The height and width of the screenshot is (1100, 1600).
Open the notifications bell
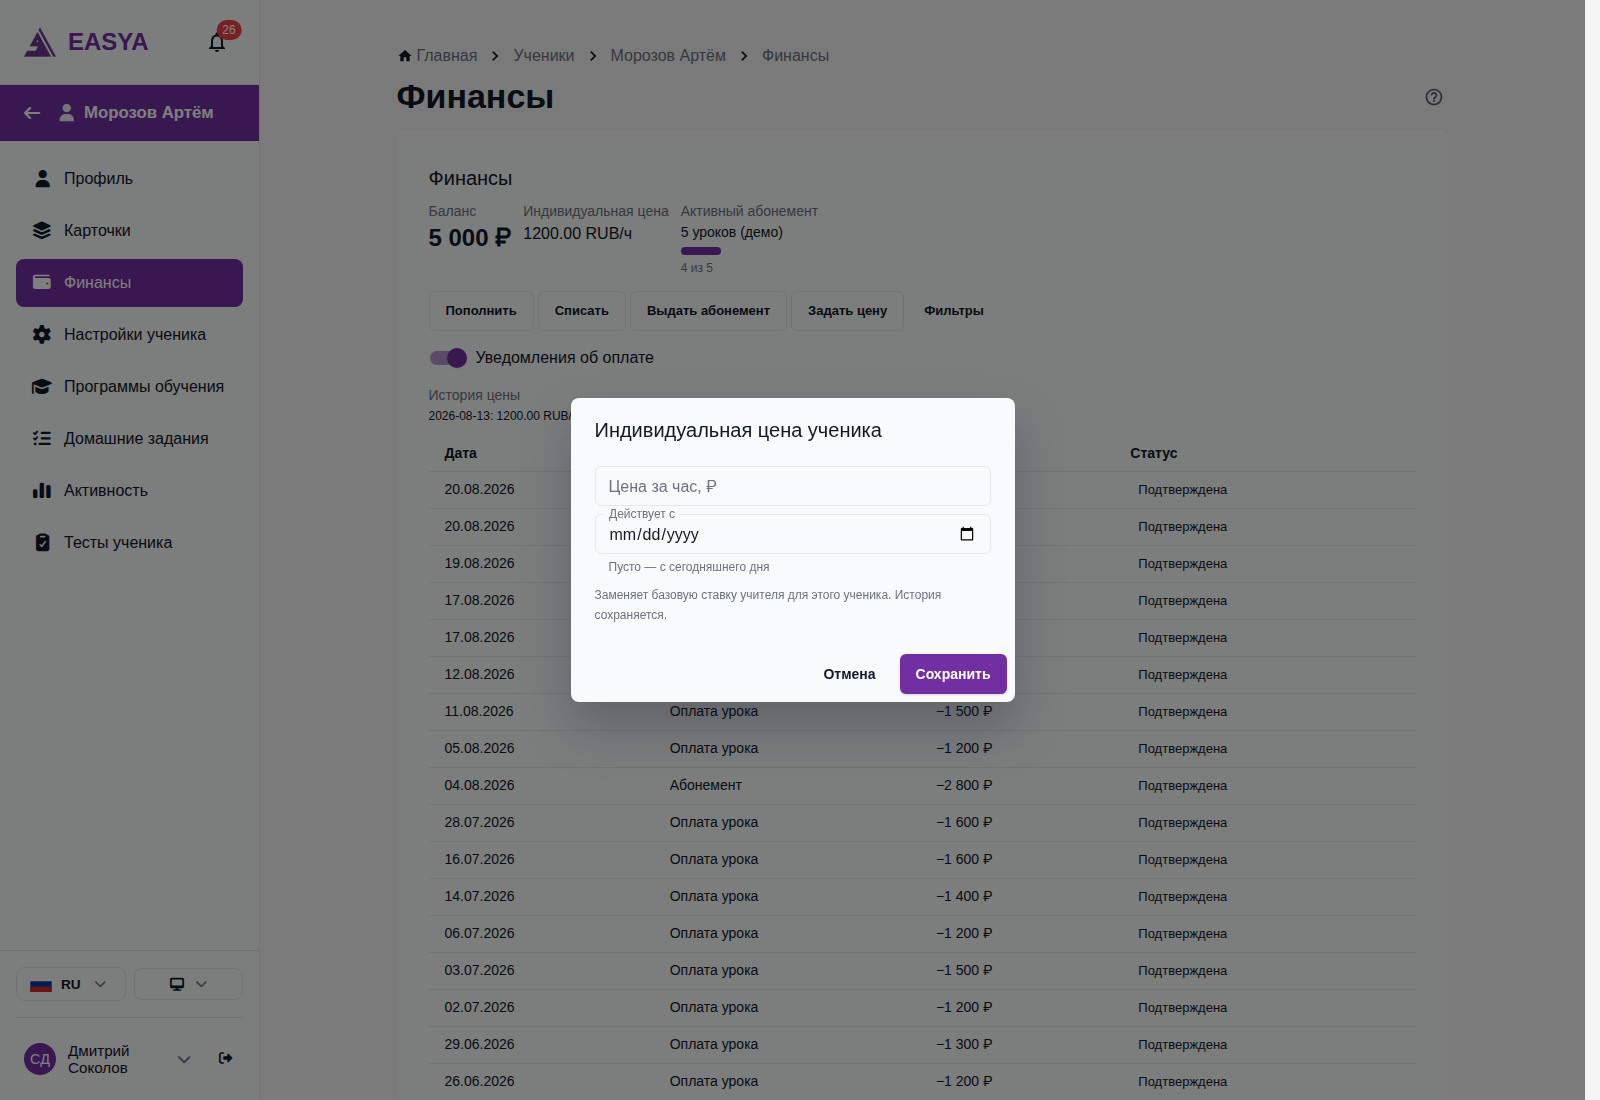[217, 42]
